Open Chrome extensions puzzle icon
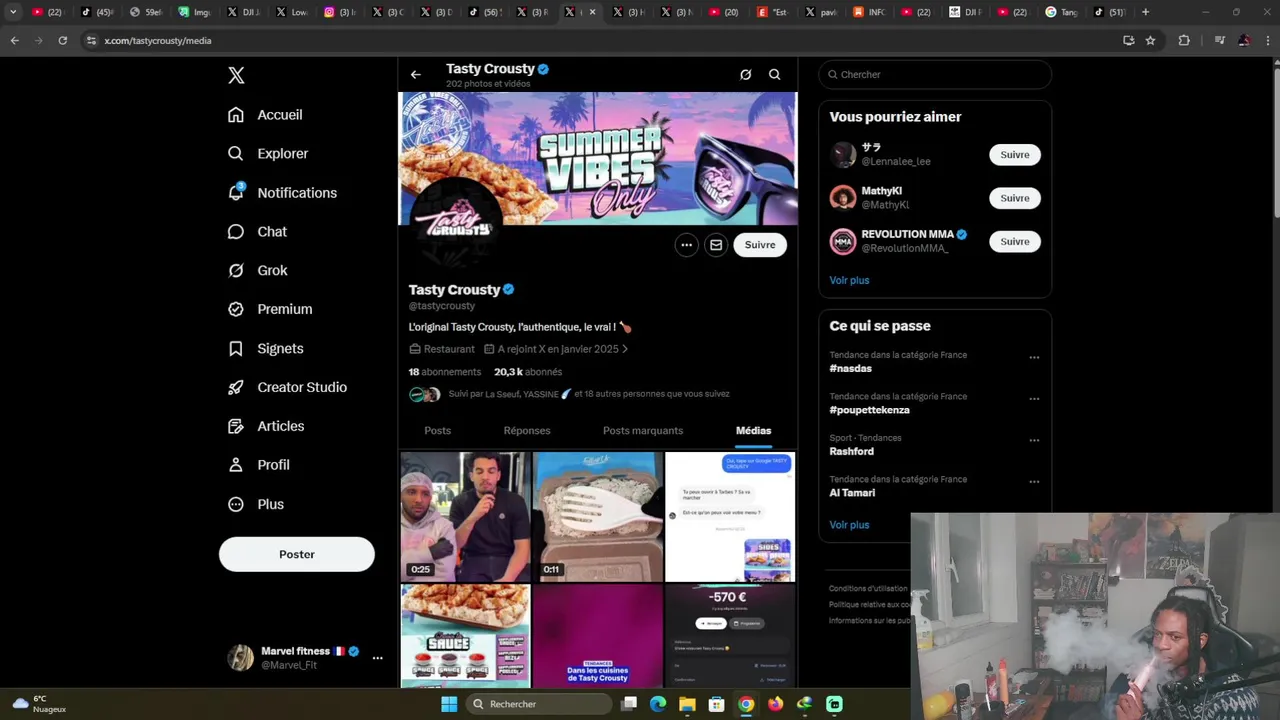The image size is (1280, 720). click(x=1184, y=41)
